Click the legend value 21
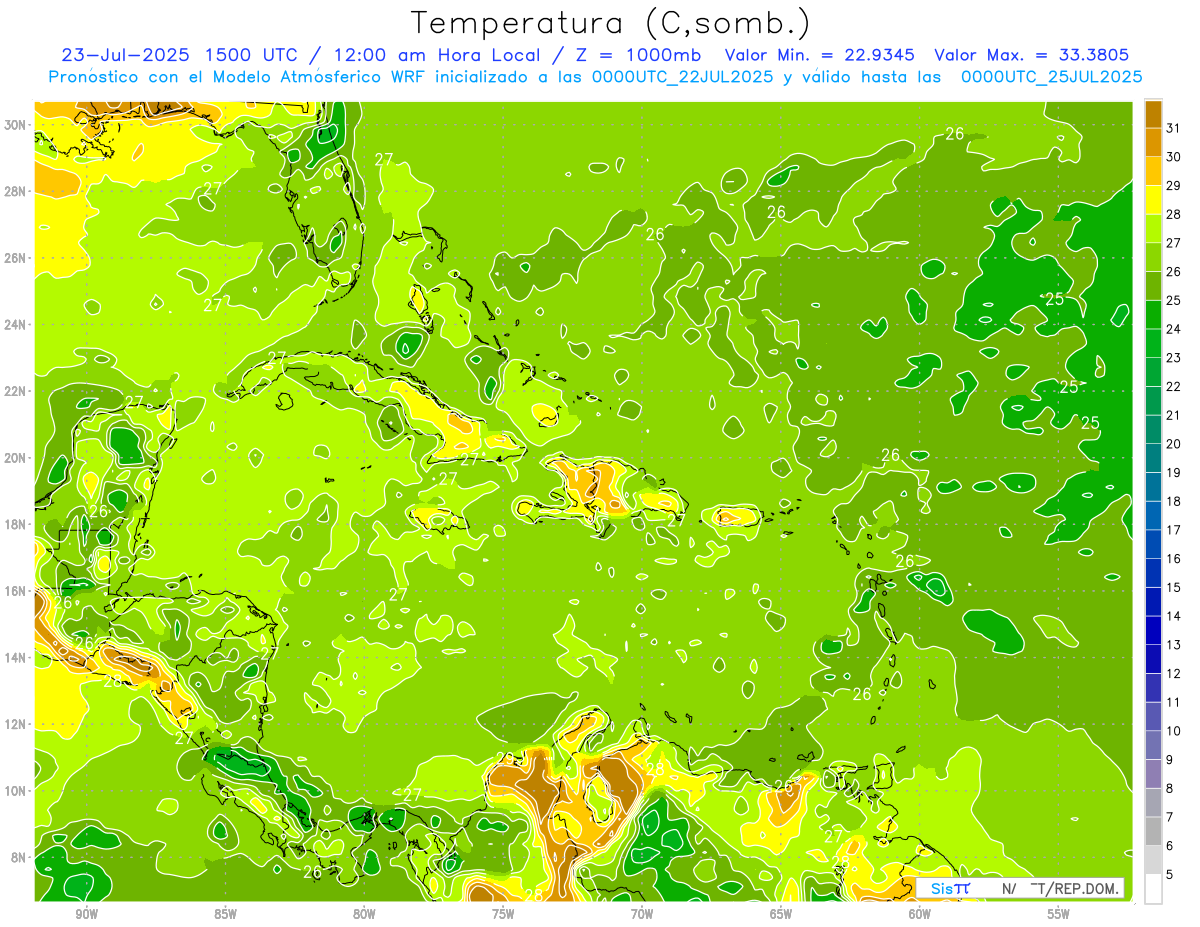 click(1174, 415)
